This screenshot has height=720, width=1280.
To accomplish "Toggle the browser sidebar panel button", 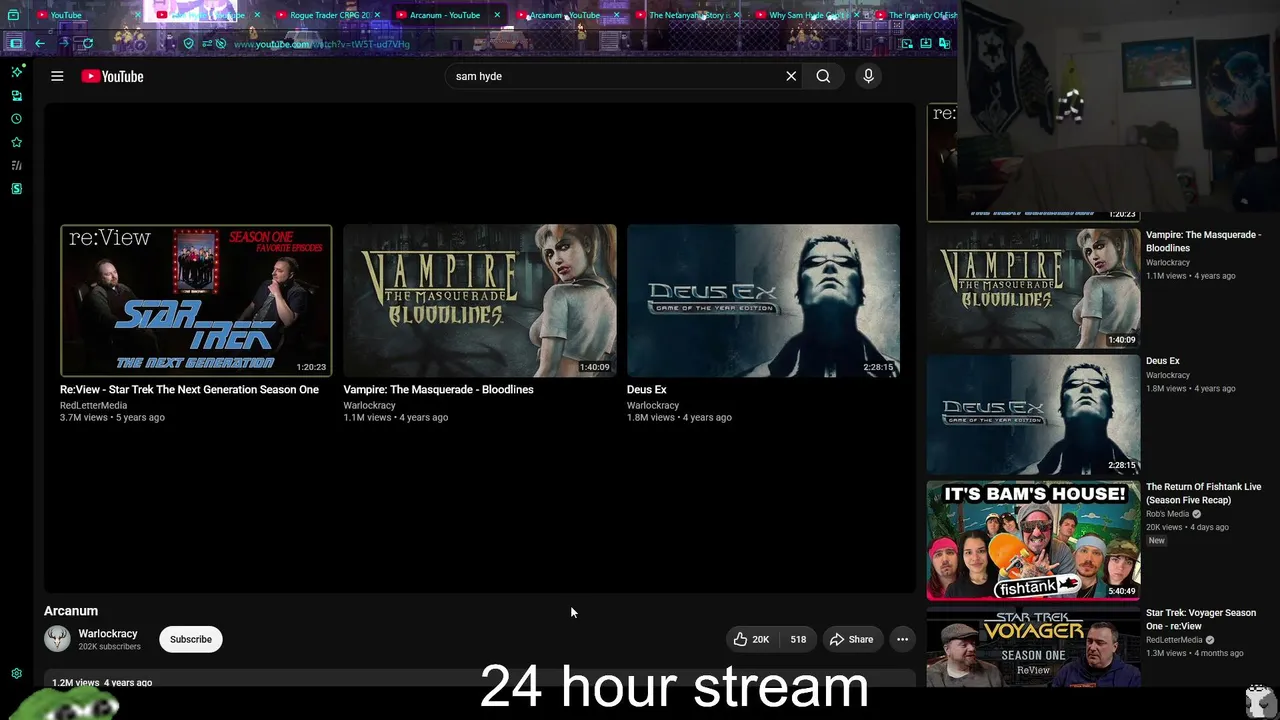I will click(x=15, y=43).
